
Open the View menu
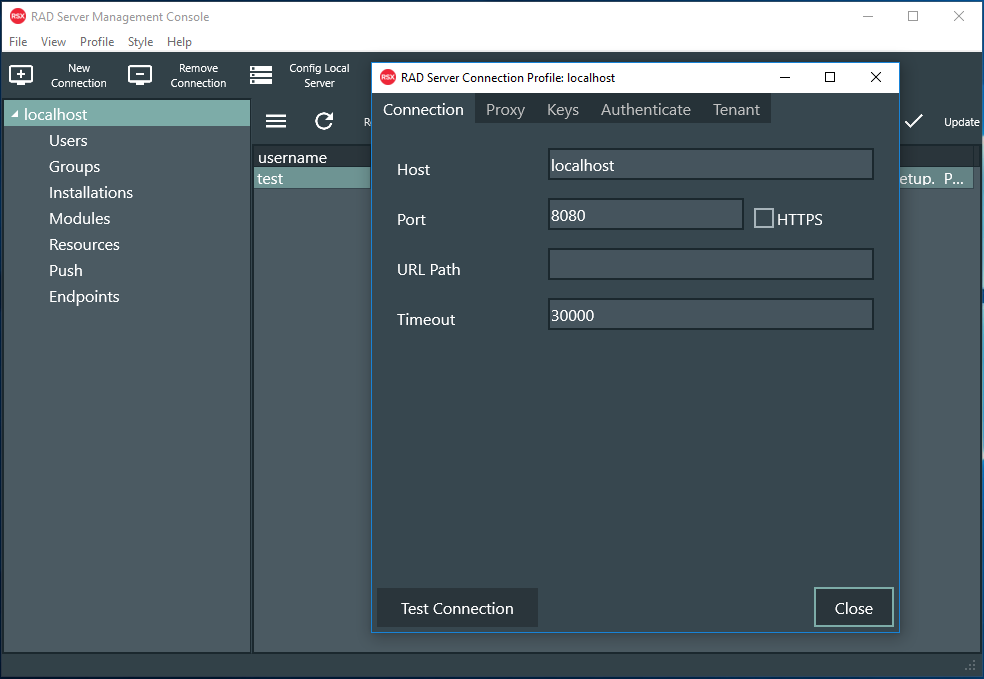point(53,41)
